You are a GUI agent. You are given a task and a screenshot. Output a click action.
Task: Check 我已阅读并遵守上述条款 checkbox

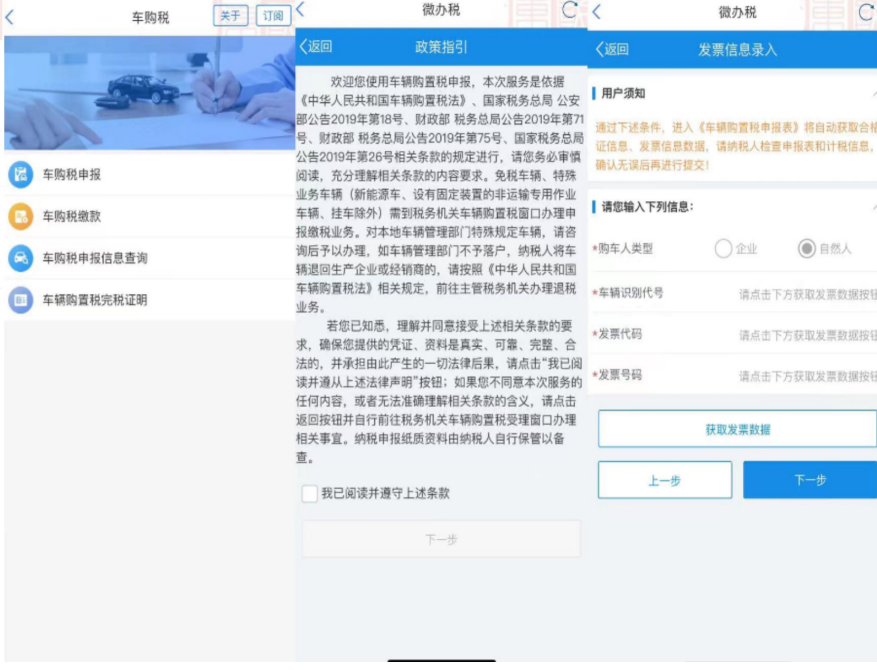pyautogui.click(x=310, y=493)
